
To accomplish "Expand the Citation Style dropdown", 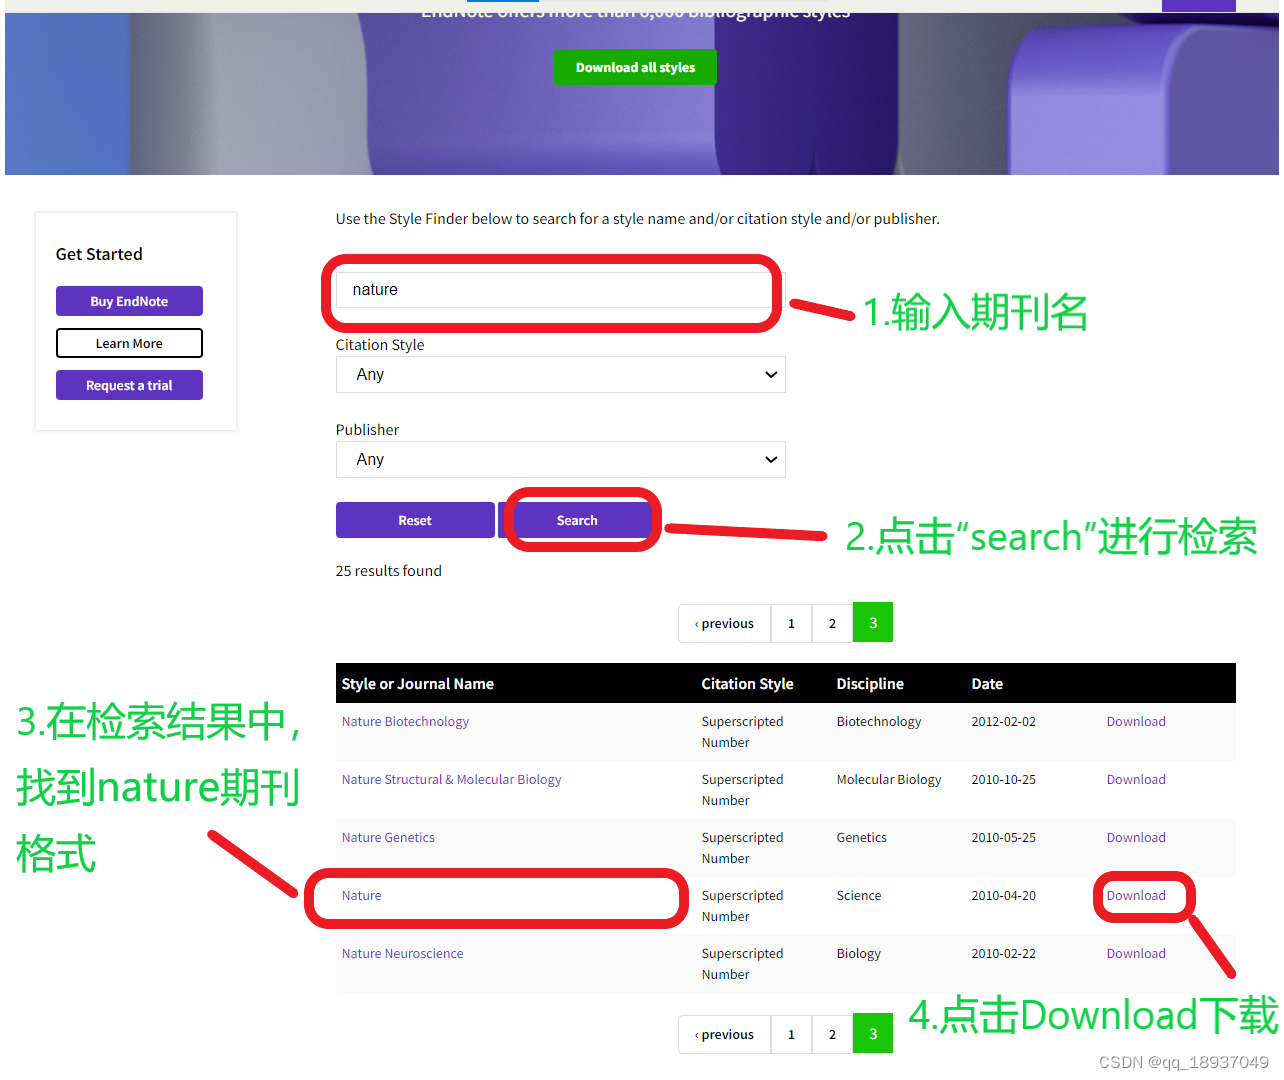I will [x=560, y=374].
